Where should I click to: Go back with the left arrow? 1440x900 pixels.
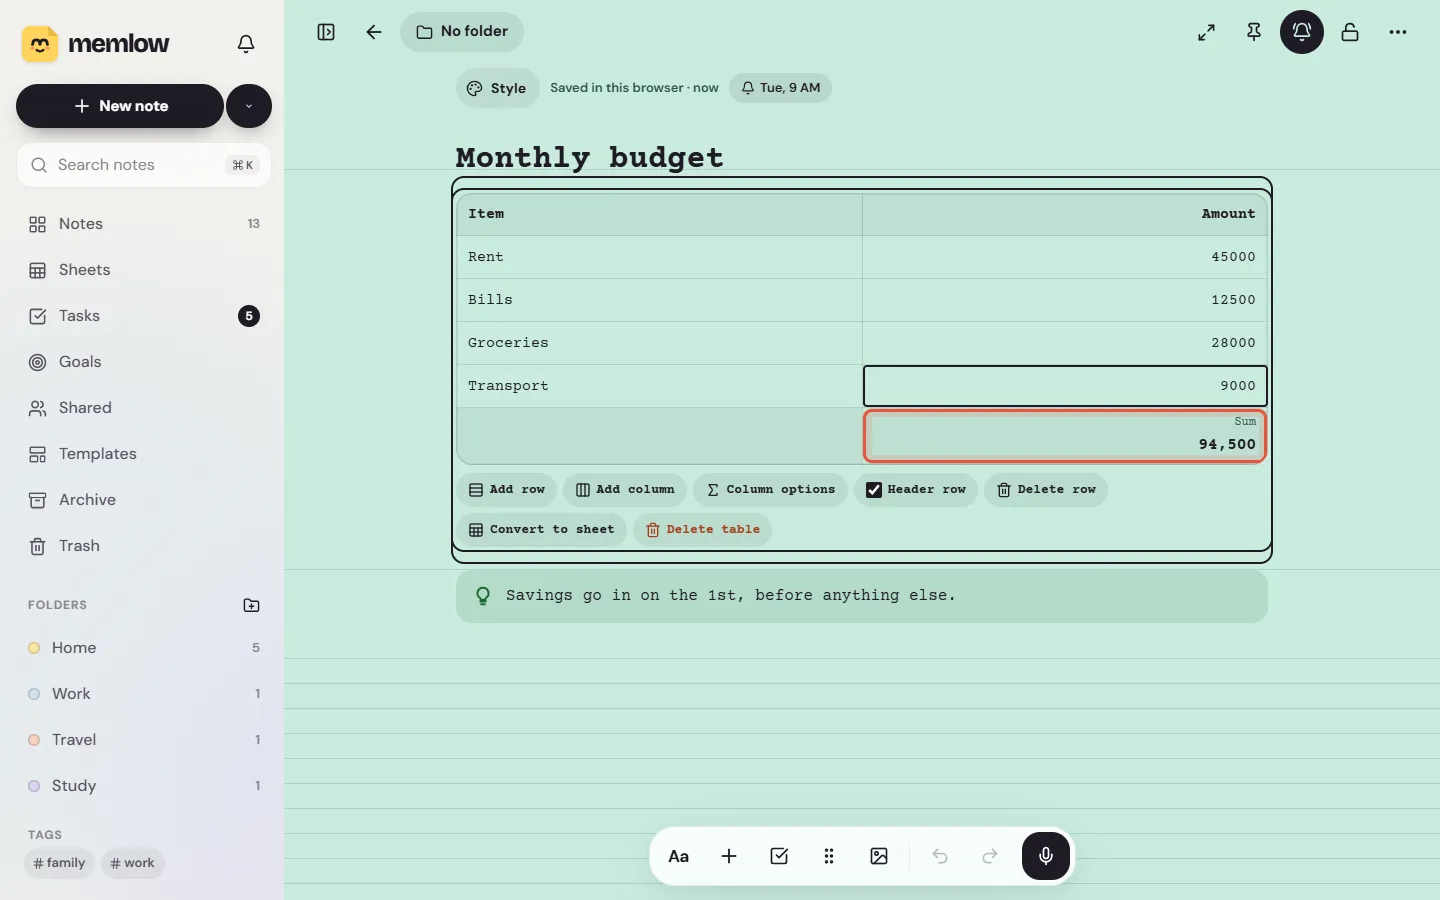pos(374,32)
